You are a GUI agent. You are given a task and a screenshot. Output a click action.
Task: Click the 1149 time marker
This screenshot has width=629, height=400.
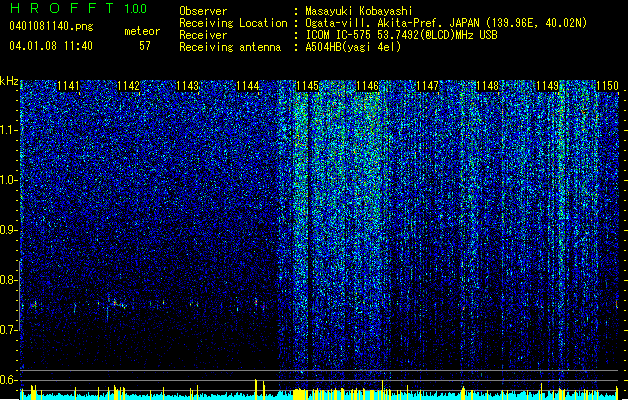[548, 86]
